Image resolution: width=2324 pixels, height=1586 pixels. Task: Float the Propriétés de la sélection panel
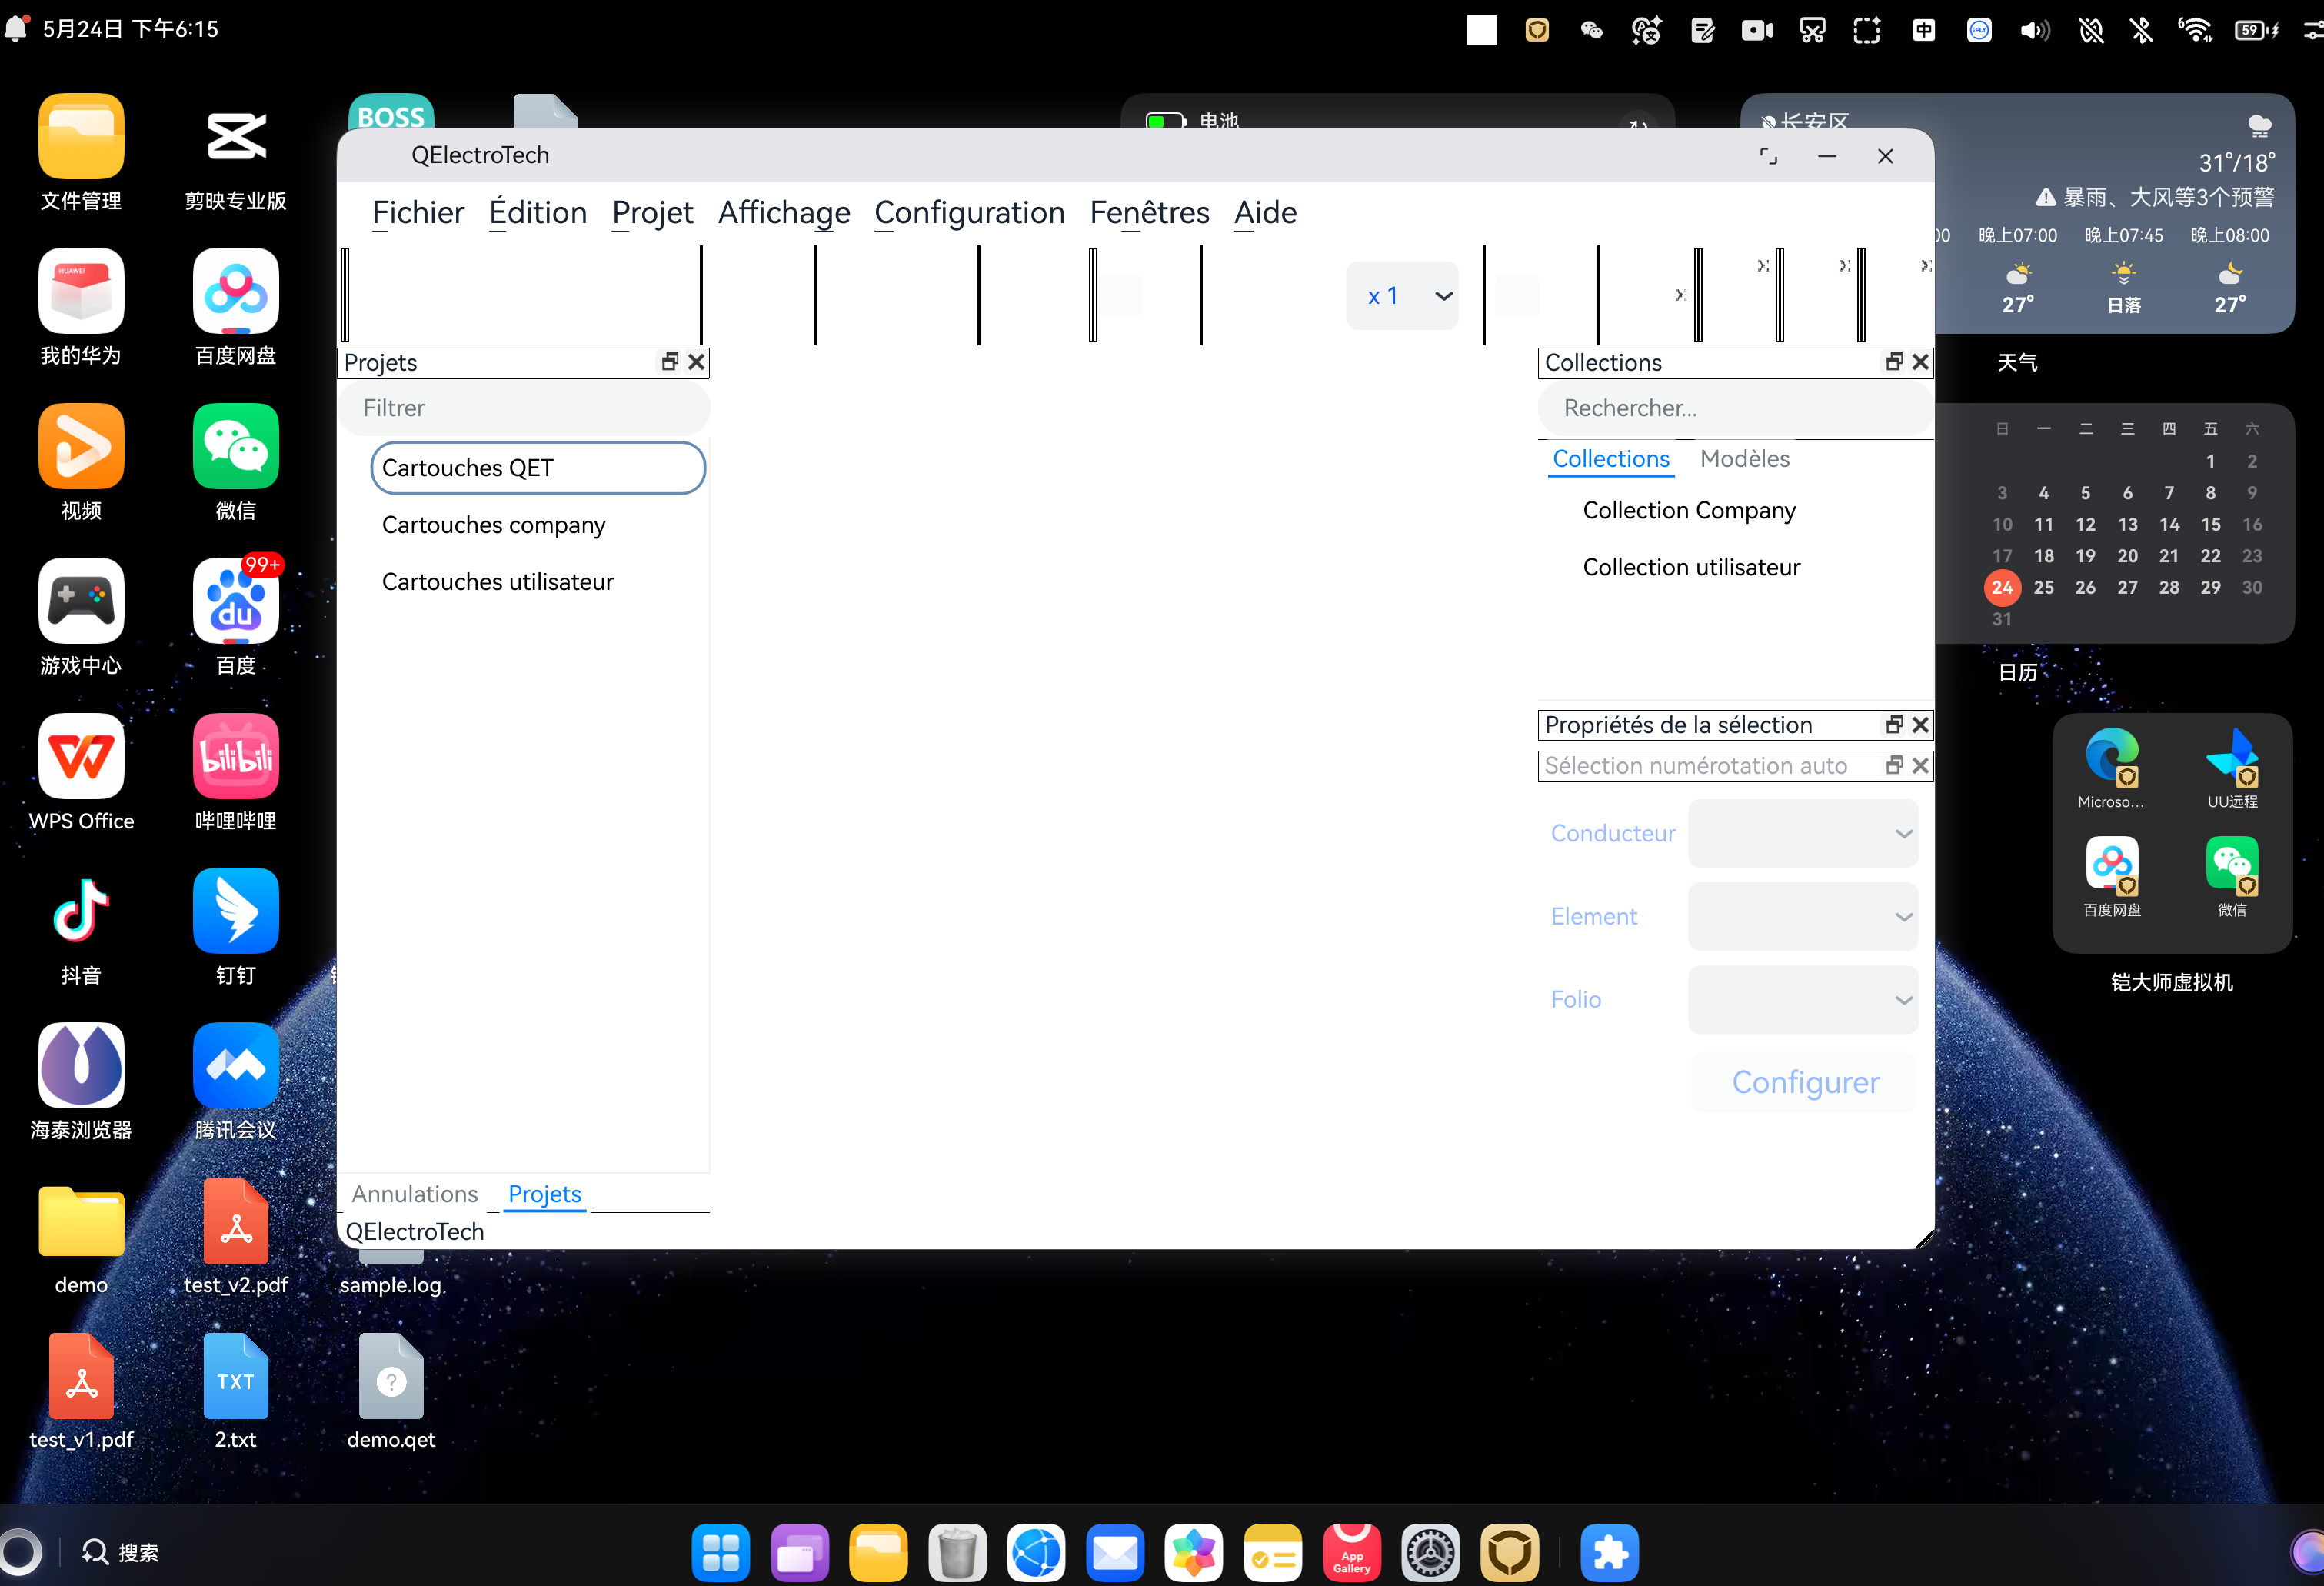click(1894, 724)
